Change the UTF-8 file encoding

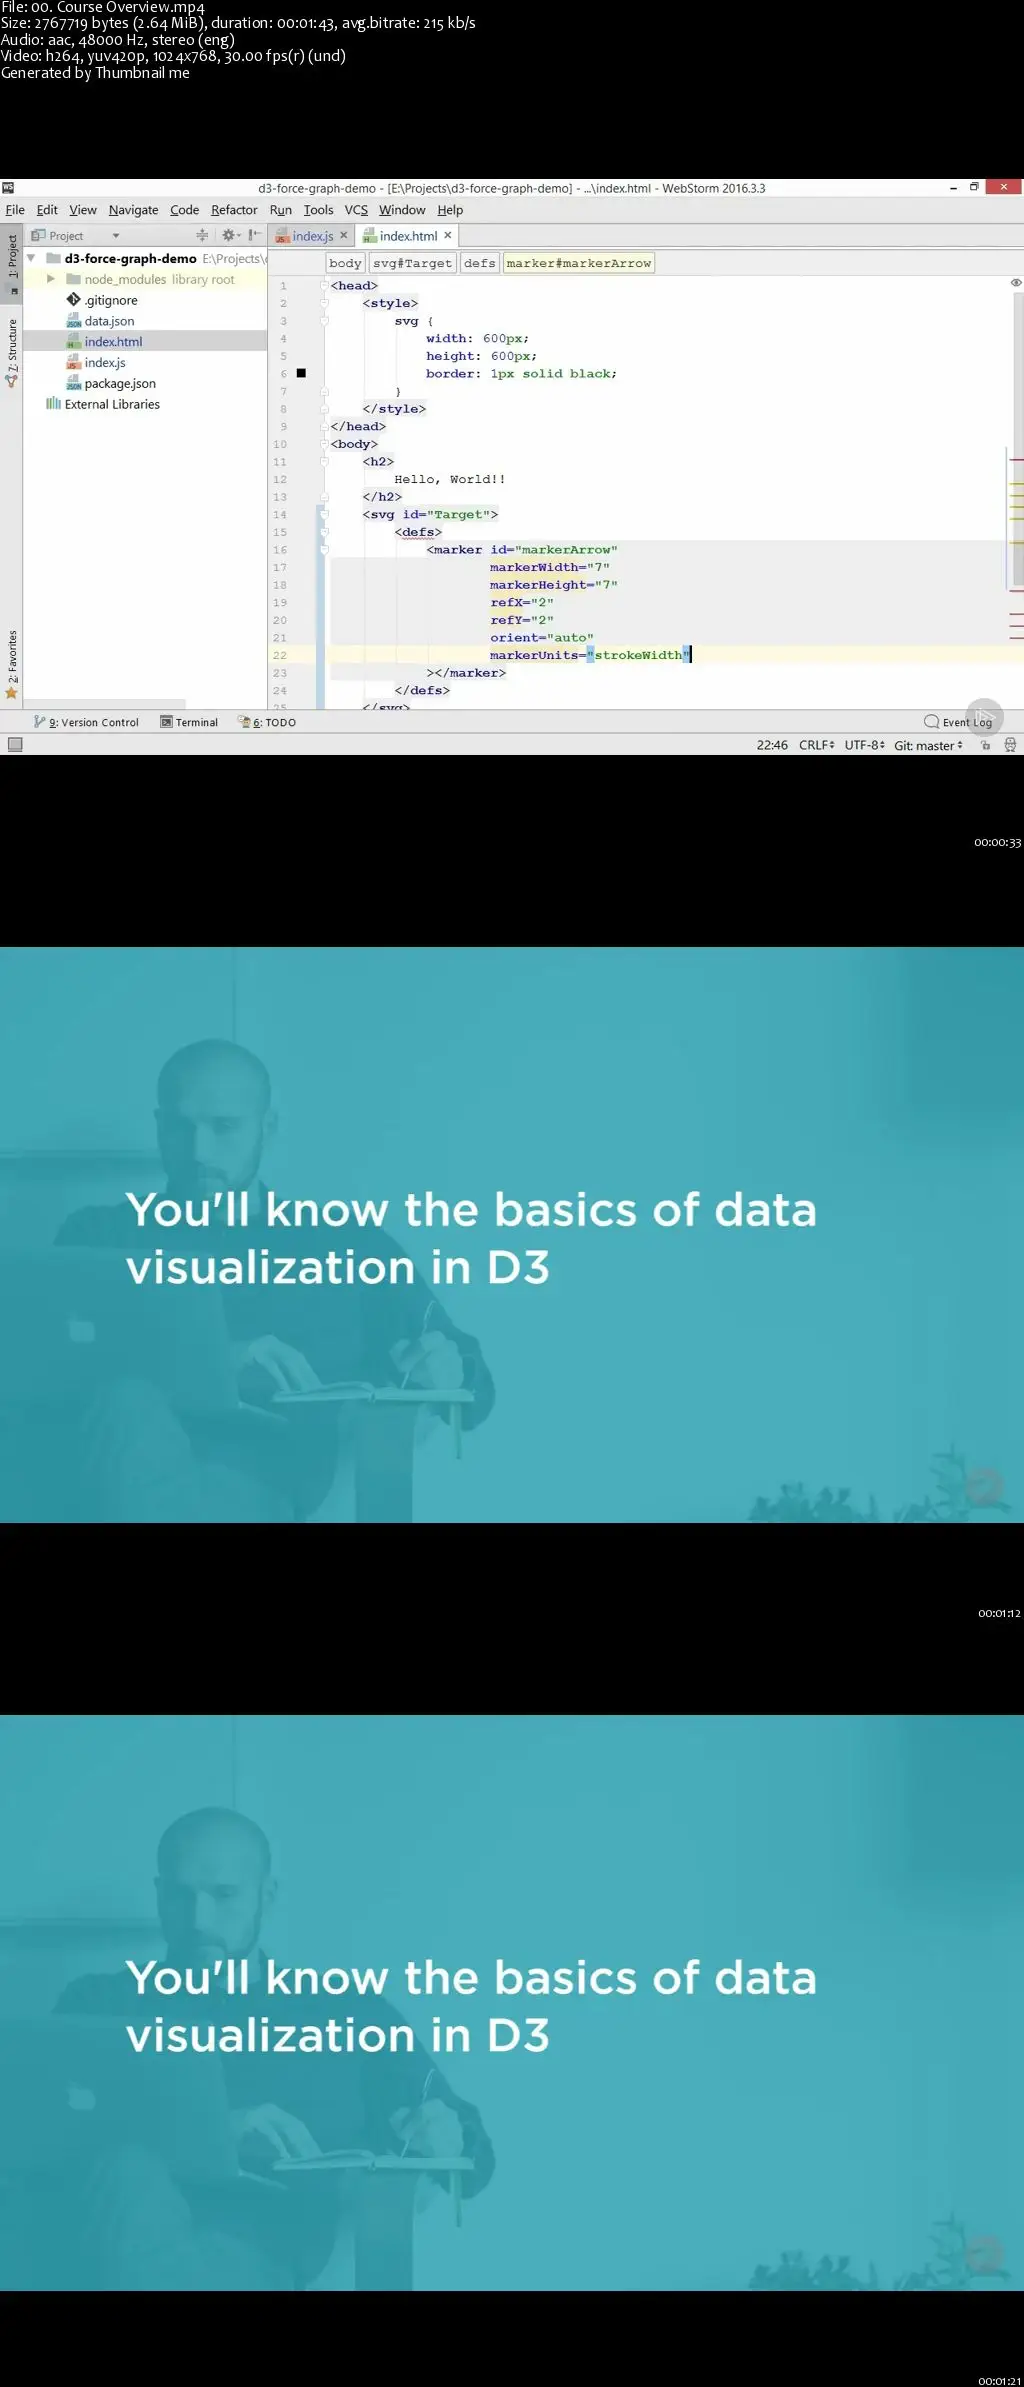click(864, 745)
